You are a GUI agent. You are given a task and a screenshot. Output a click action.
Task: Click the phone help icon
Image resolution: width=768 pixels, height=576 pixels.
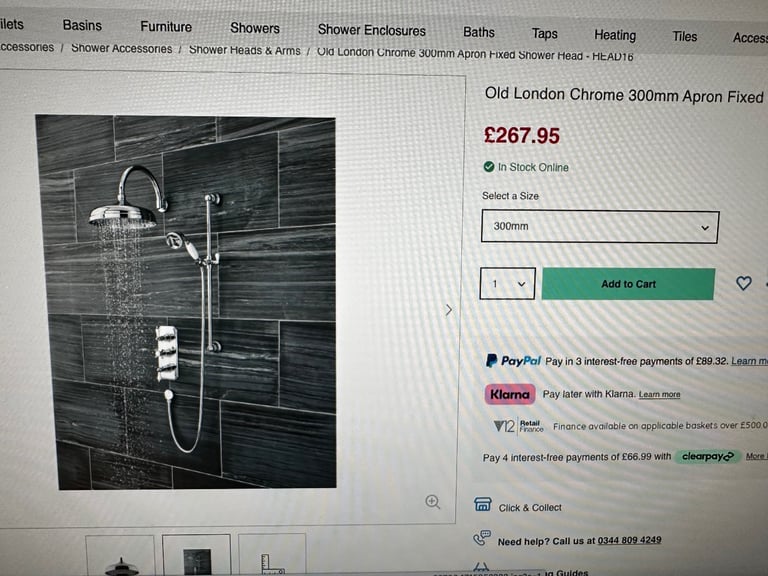tap(481, 537)
